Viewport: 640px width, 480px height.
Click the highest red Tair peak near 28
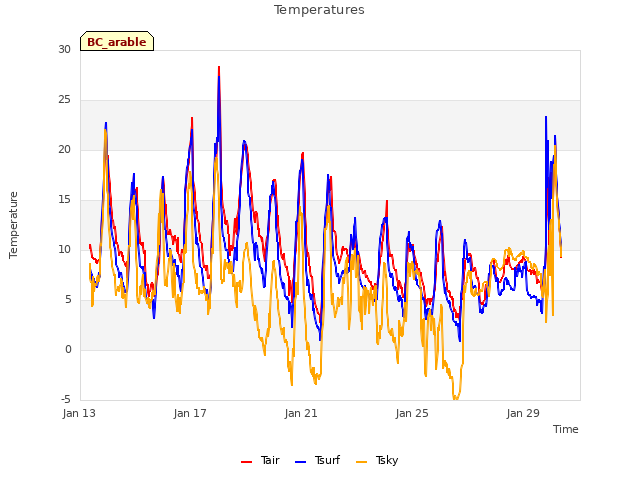(219, 67)
